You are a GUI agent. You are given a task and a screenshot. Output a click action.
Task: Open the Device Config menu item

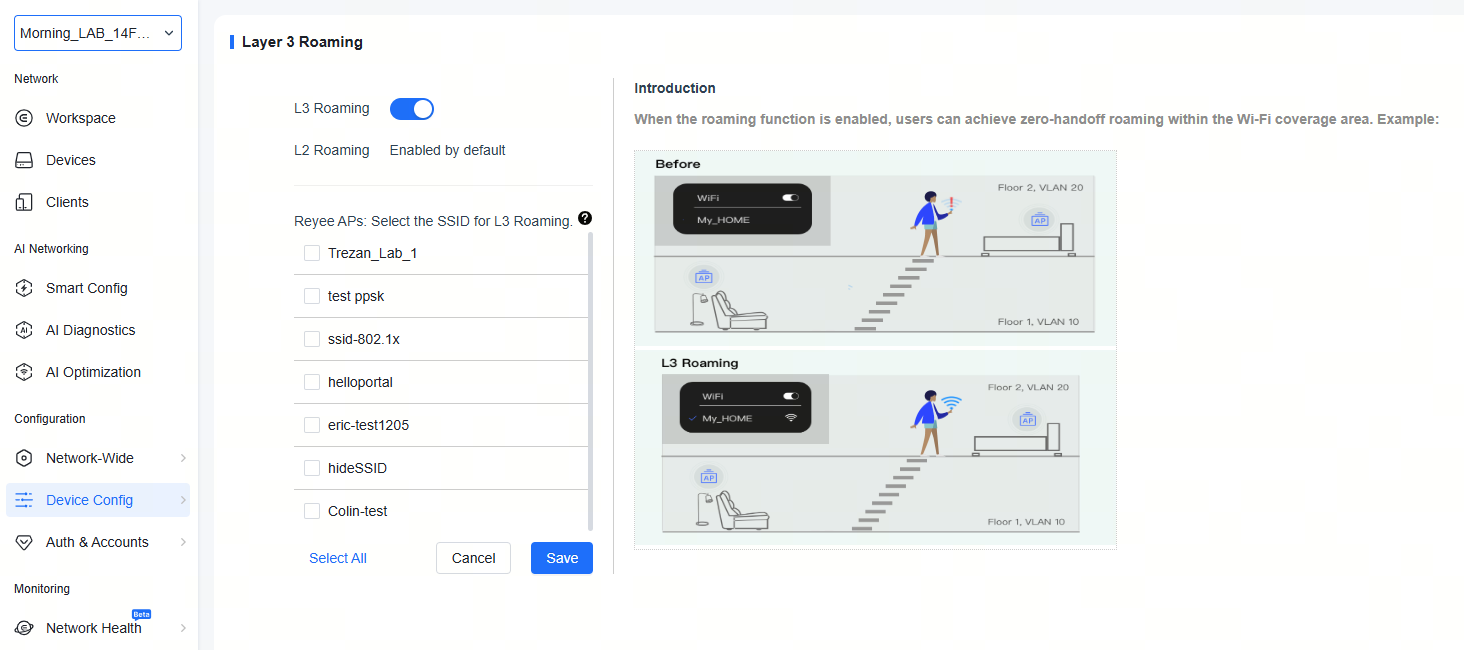(x=89, y=500)
